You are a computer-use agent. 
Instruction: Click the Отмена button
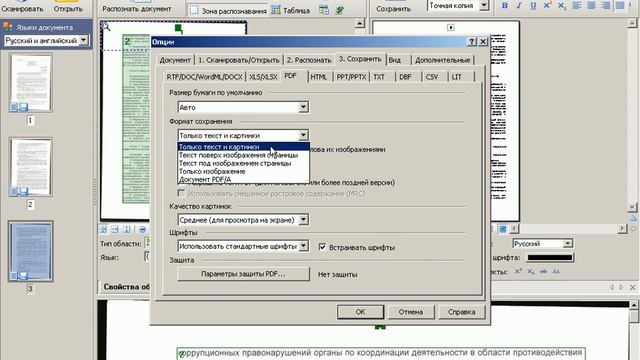(411, 312)
